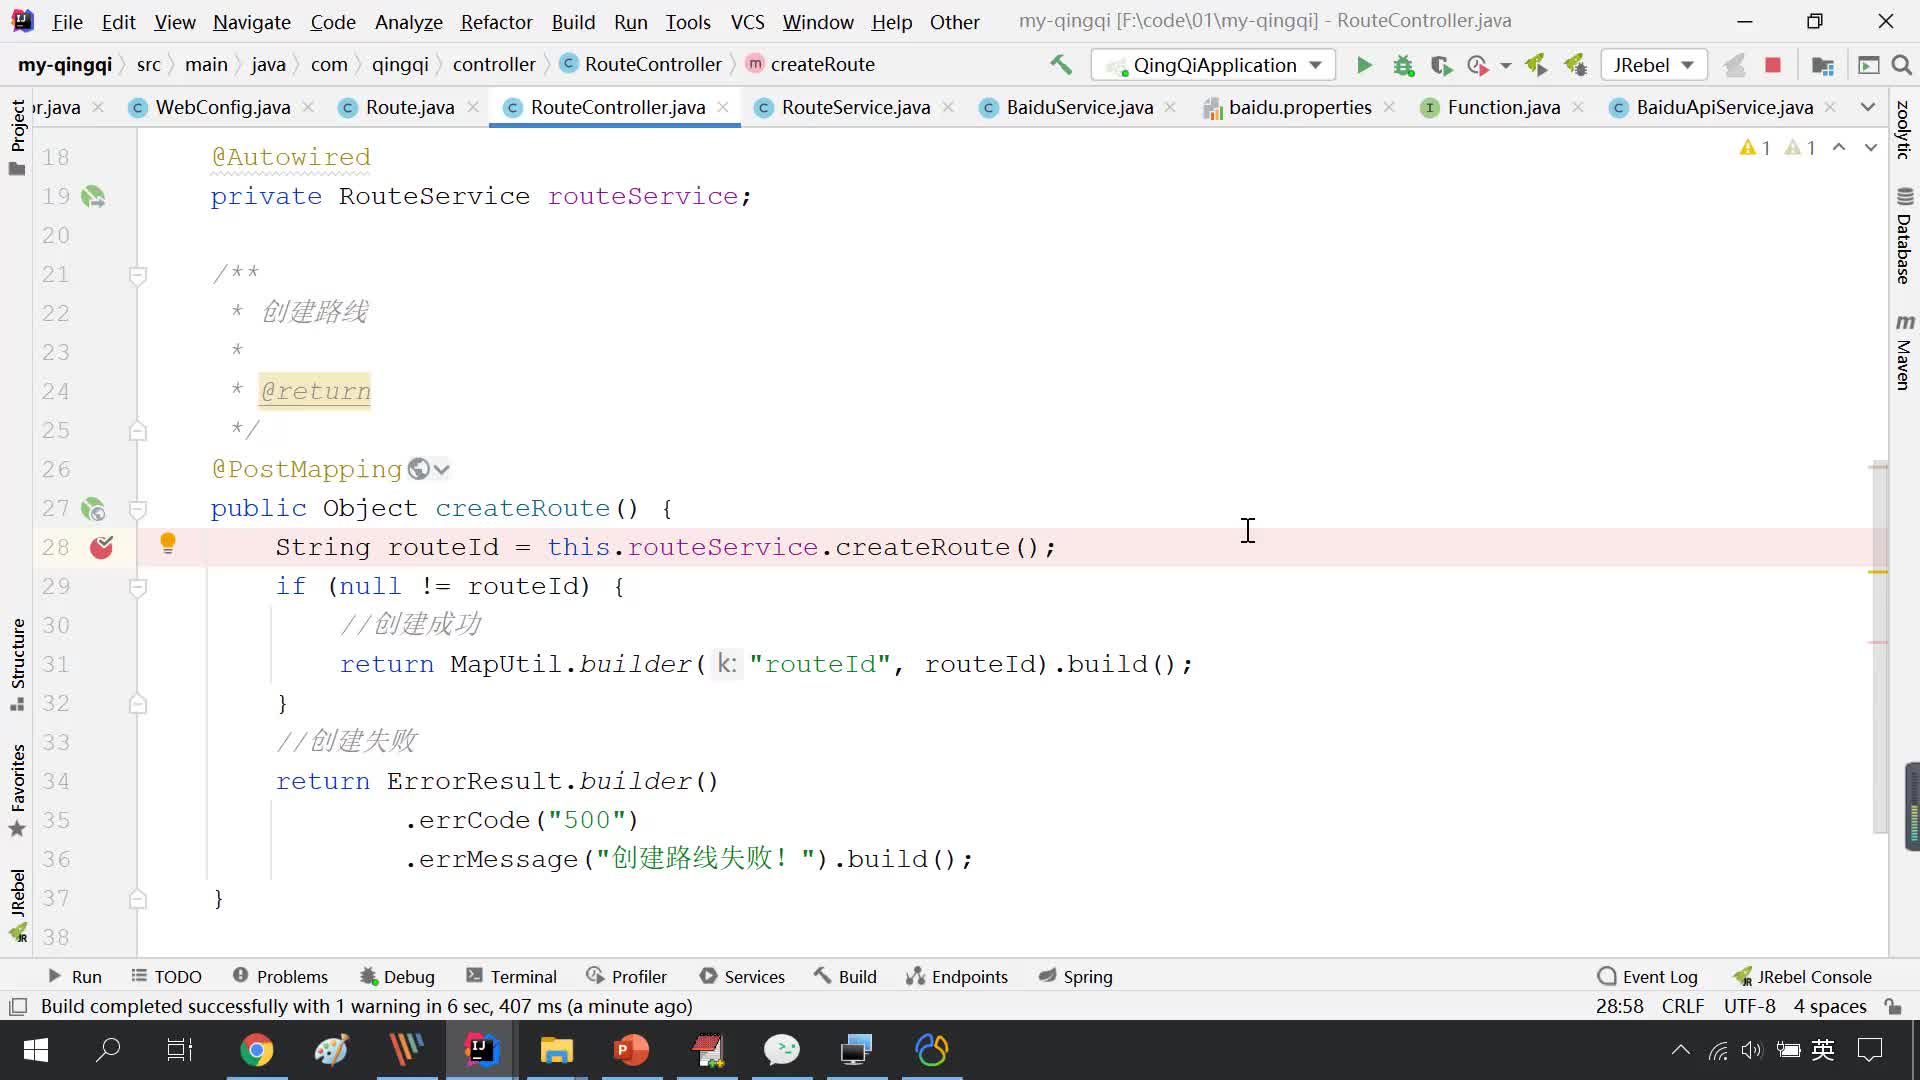The width and height of the screenshot is (1920, 1080).
Task: Open Chrome from the taskbar
Action: click(257, 1050)
